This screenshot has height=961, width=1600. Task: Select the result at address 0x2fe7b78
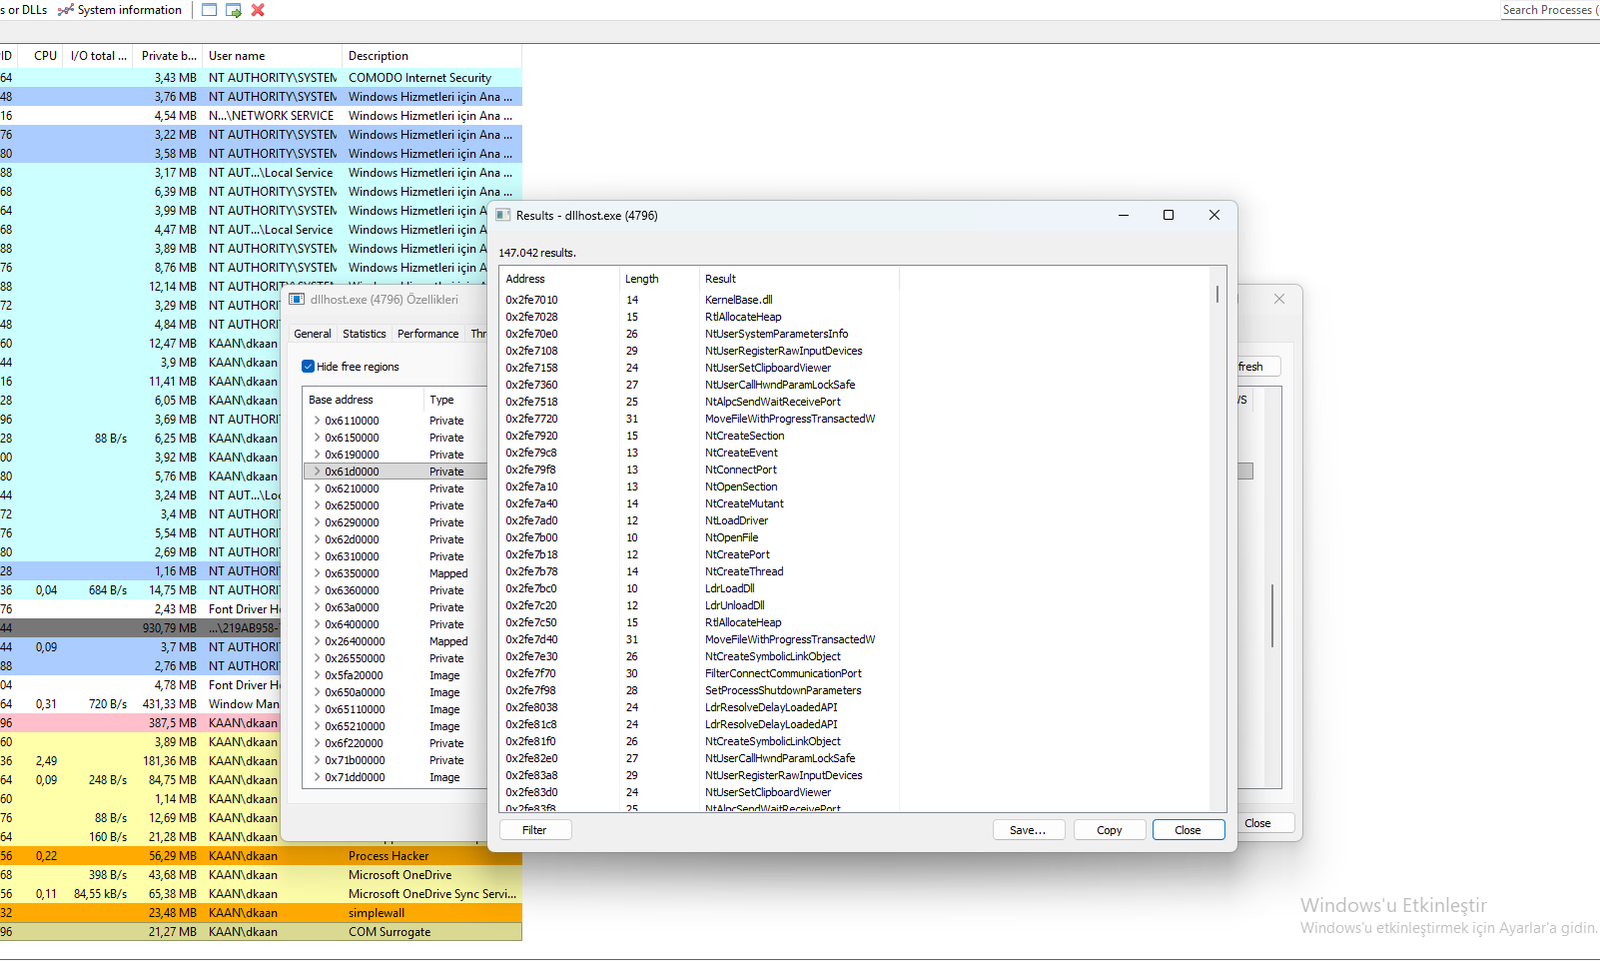700,572
